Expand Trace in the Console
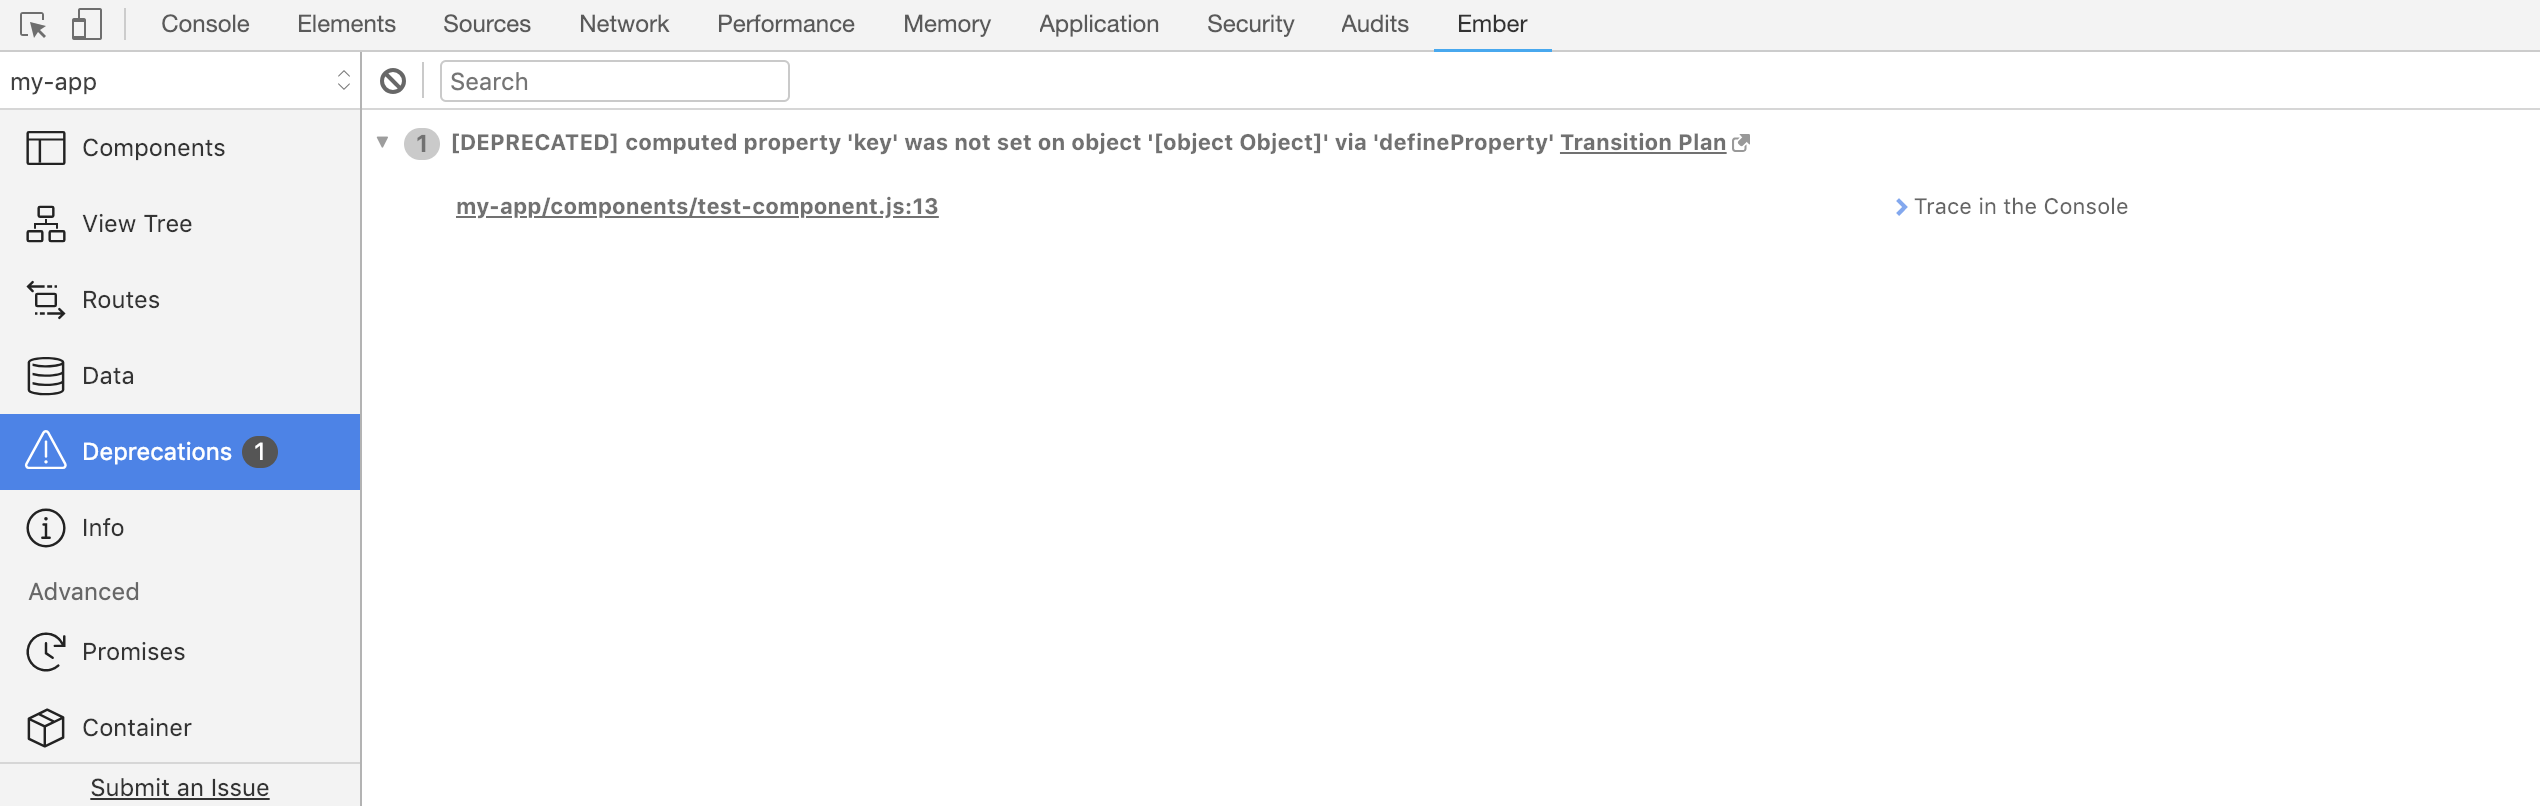 (x=2010, y=207)
